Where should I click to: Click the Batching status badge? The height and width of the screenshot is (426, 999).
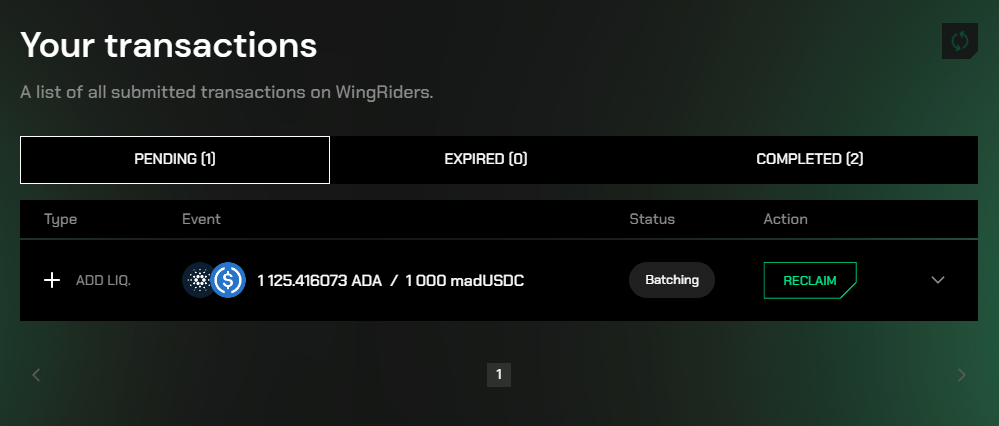point(672,280)
